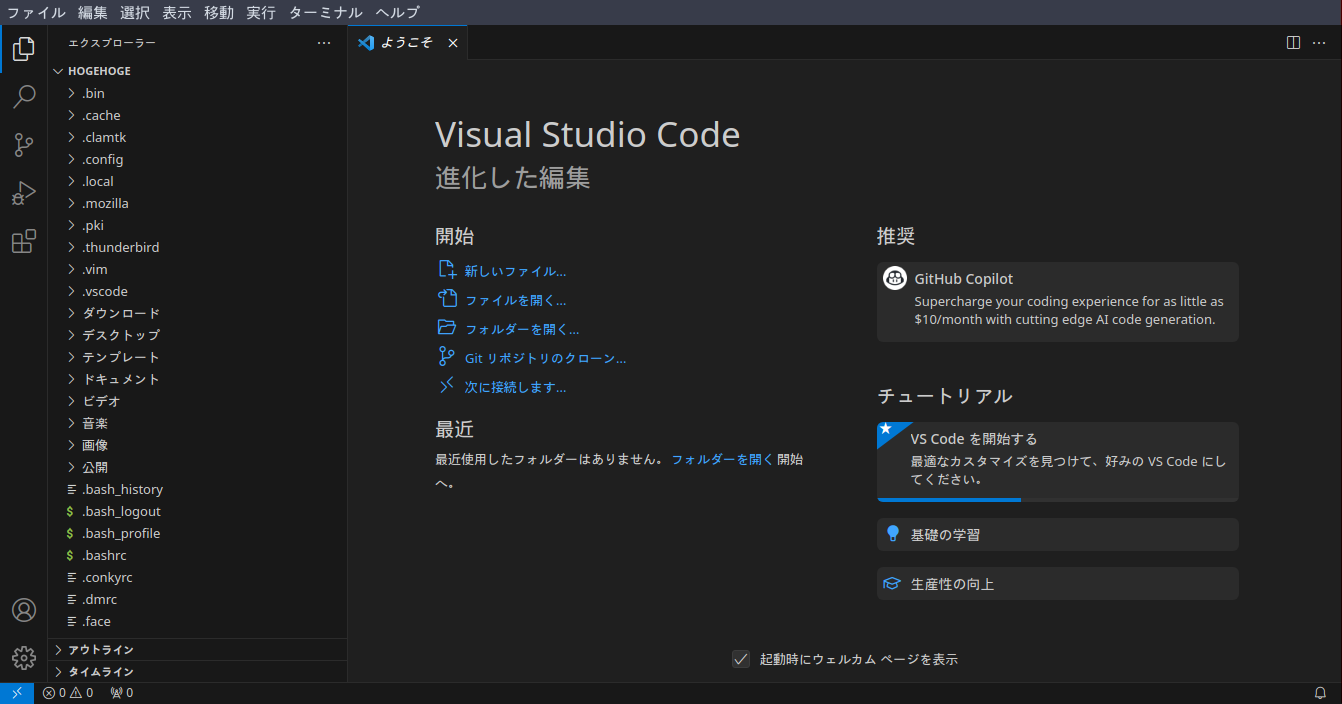Open the 移動 menu
1342x704 pixels.
click(219, 13)
